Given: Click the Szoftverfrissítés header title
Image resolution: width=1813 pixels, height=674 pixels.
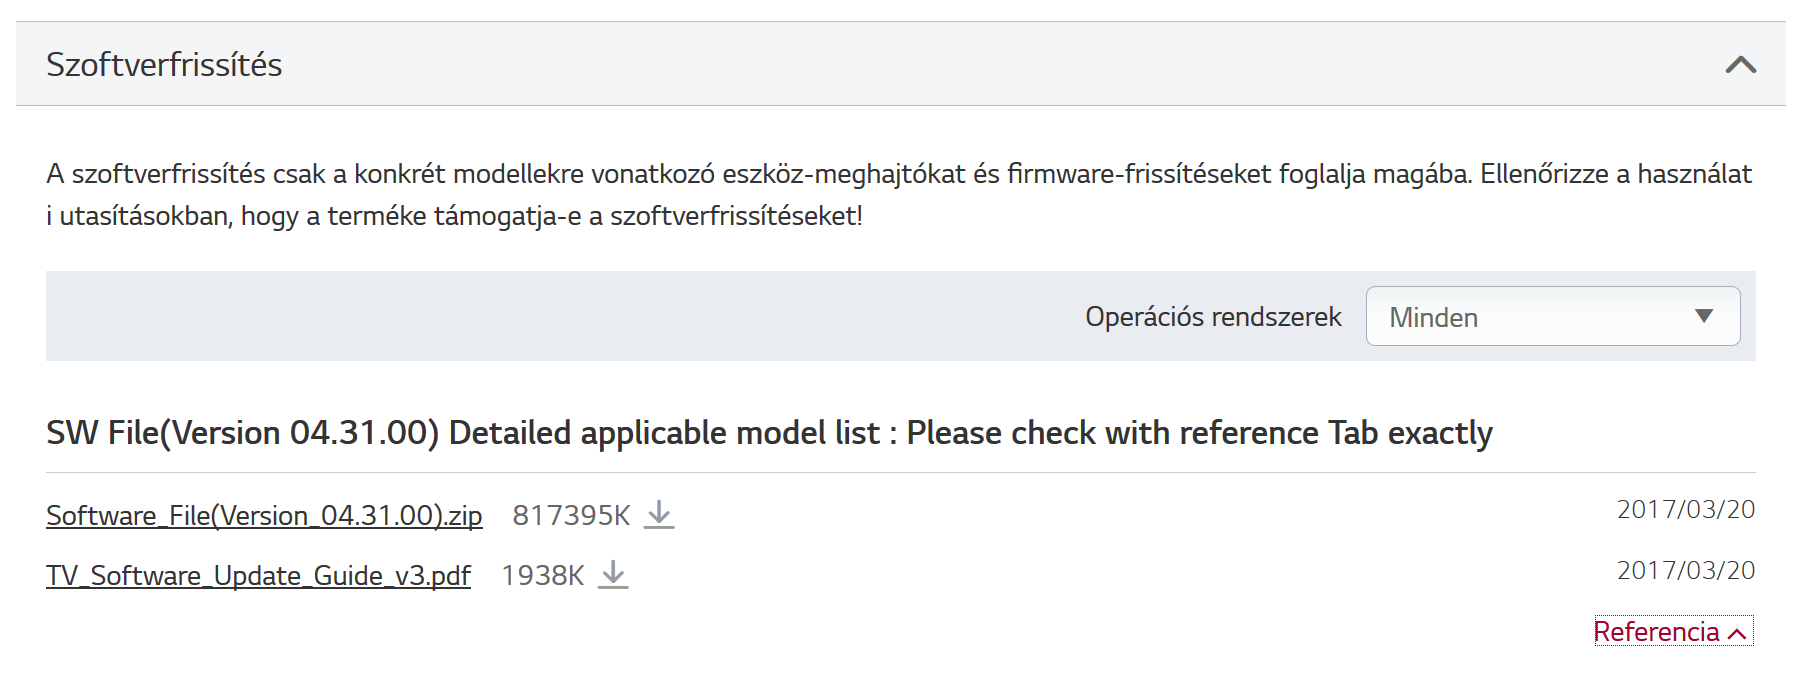Looking at the screenshot, I should (x=164, y=65).
